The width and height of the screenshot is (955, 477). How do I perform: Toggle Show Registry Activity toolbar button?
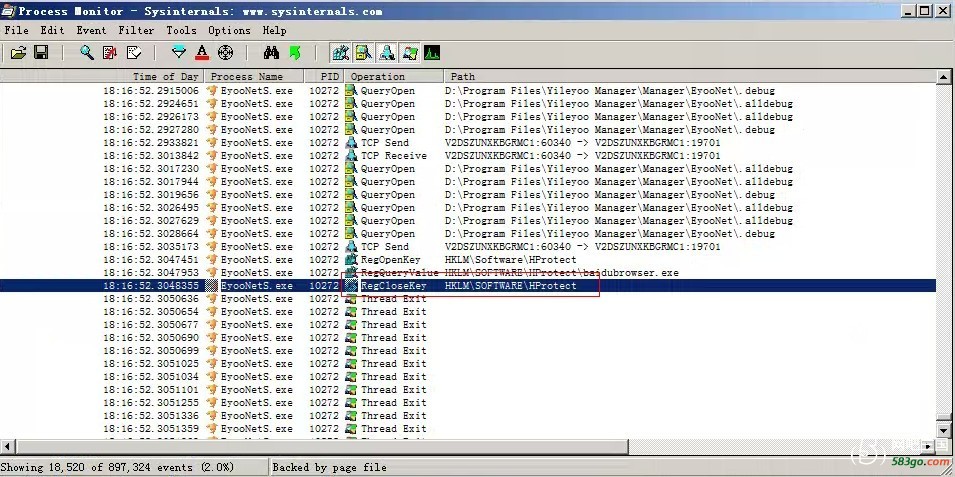pyautogui.click(x=340, y=53)
